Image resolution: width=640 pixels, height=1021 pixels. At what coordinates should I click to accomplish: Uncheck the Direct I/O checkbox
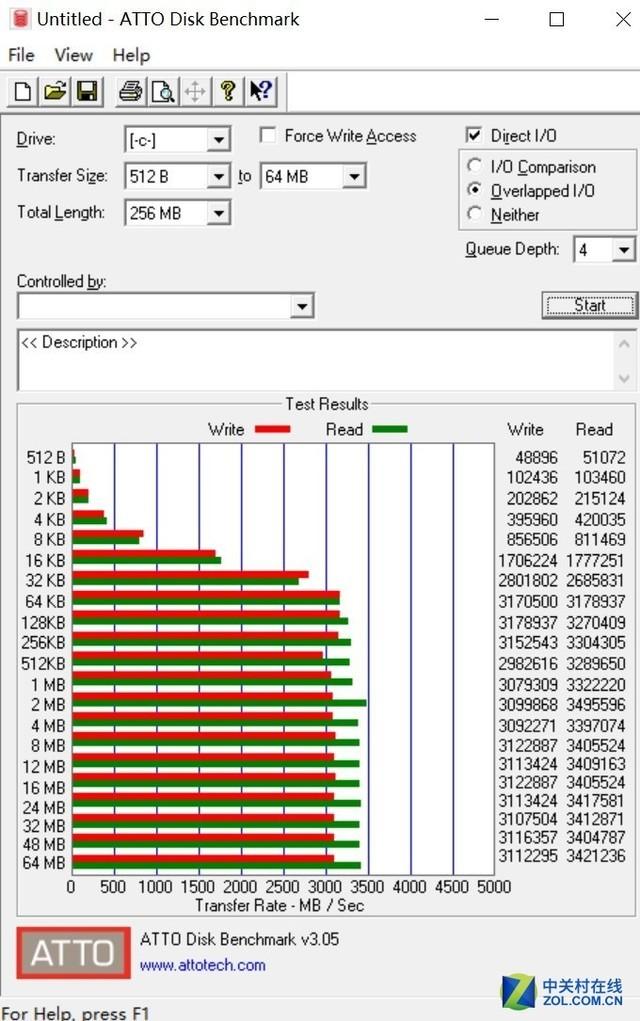point(474,136)
